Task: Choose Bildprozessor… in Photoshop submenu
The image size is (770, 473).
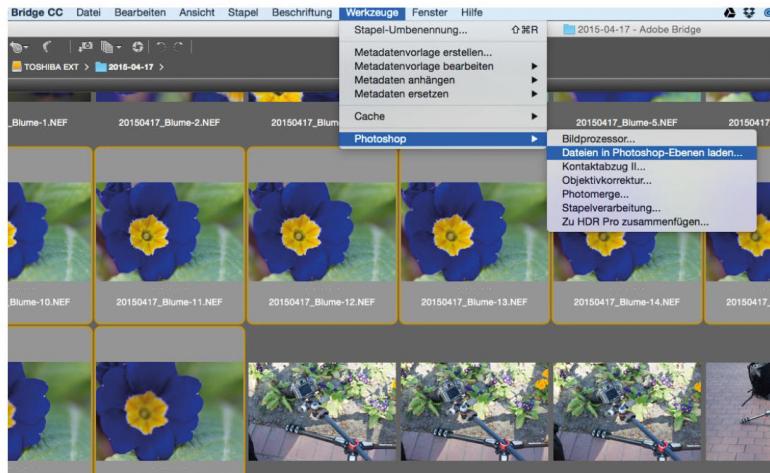Action: pyautogui.click(x=652, y=139)
